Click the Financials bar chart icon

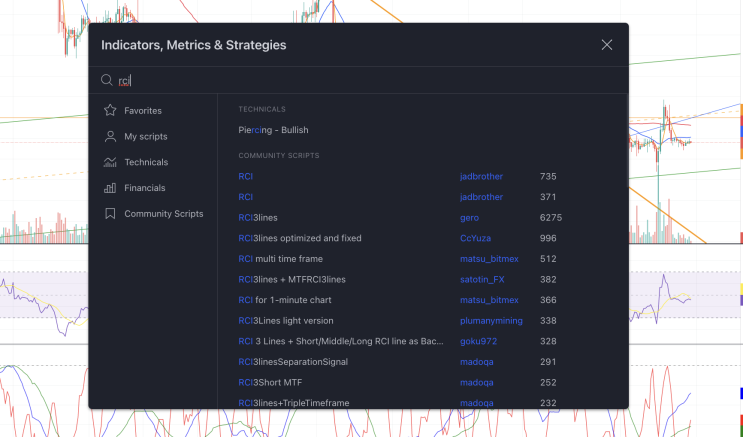click(x=110, y=188)
